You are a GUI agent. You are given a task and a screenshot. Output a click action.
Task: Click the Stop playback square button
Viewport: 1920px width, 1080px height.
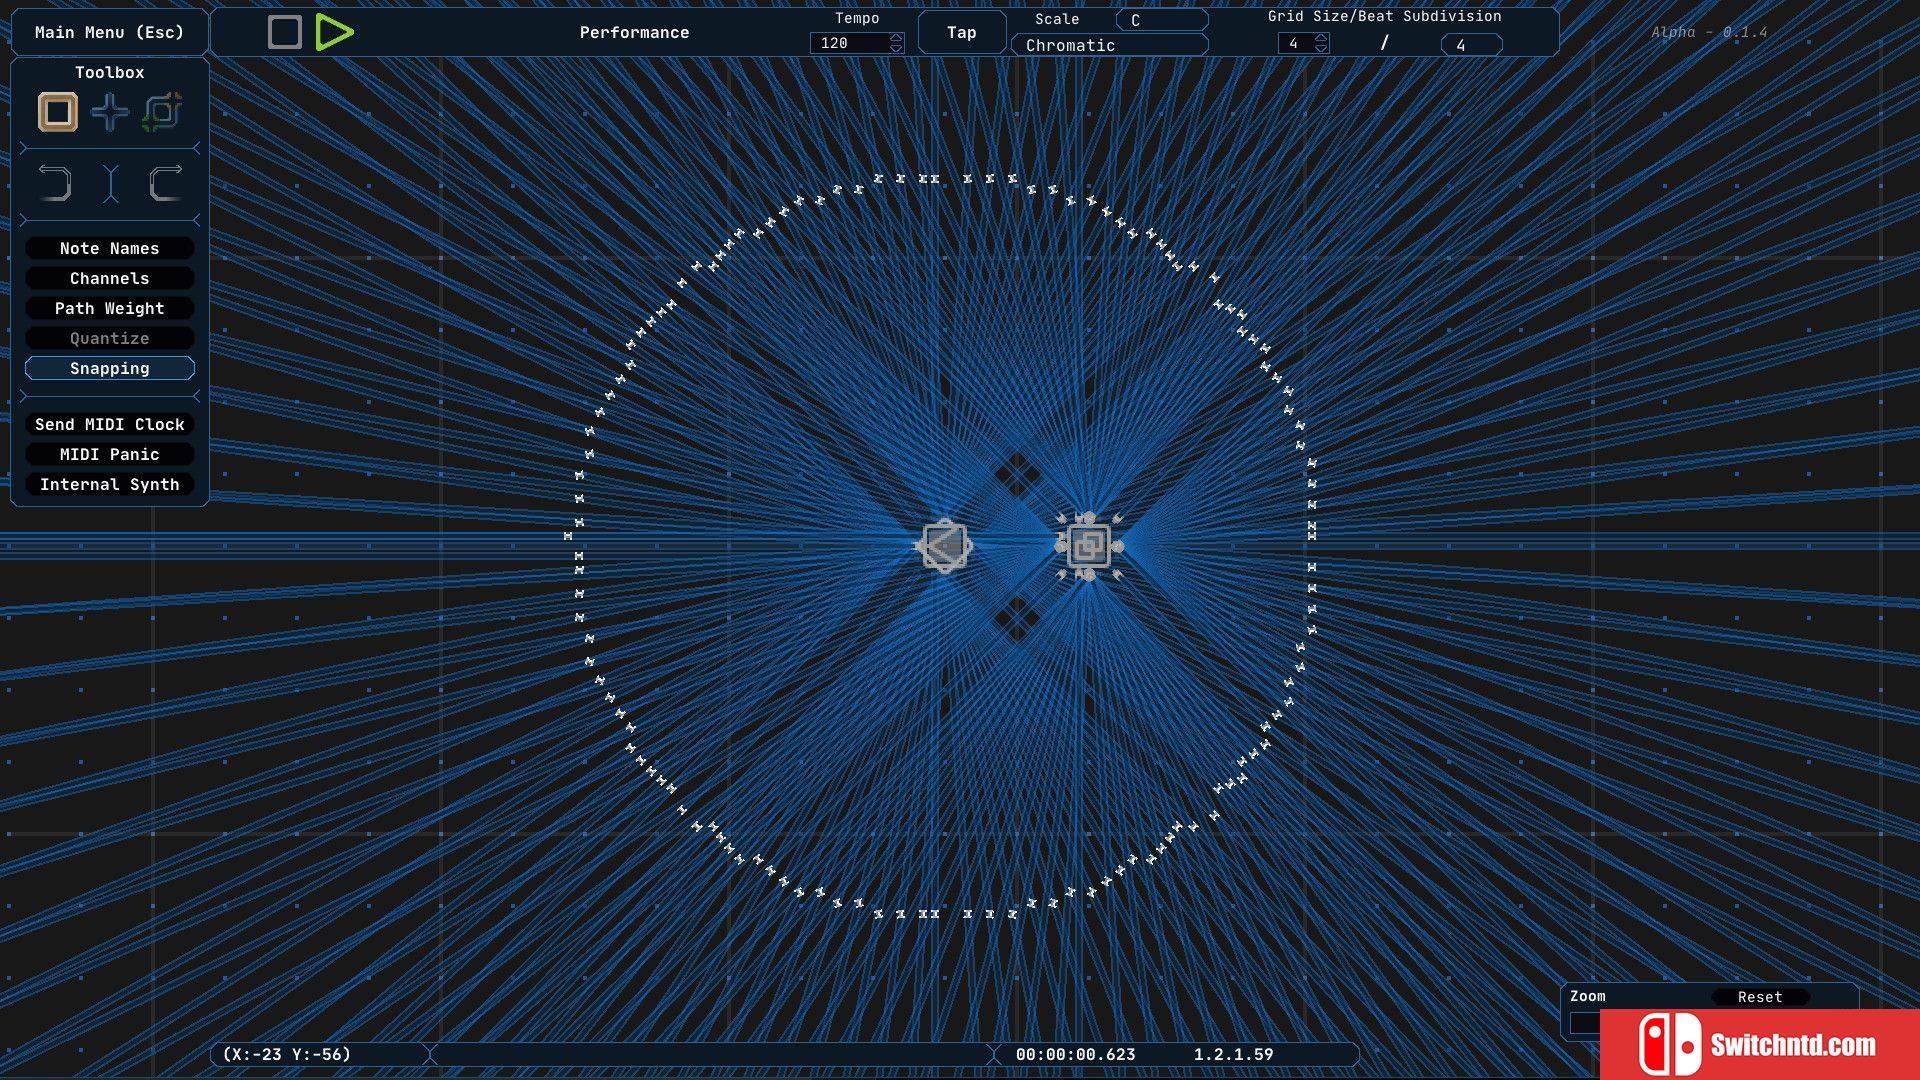tap(285, 32)
